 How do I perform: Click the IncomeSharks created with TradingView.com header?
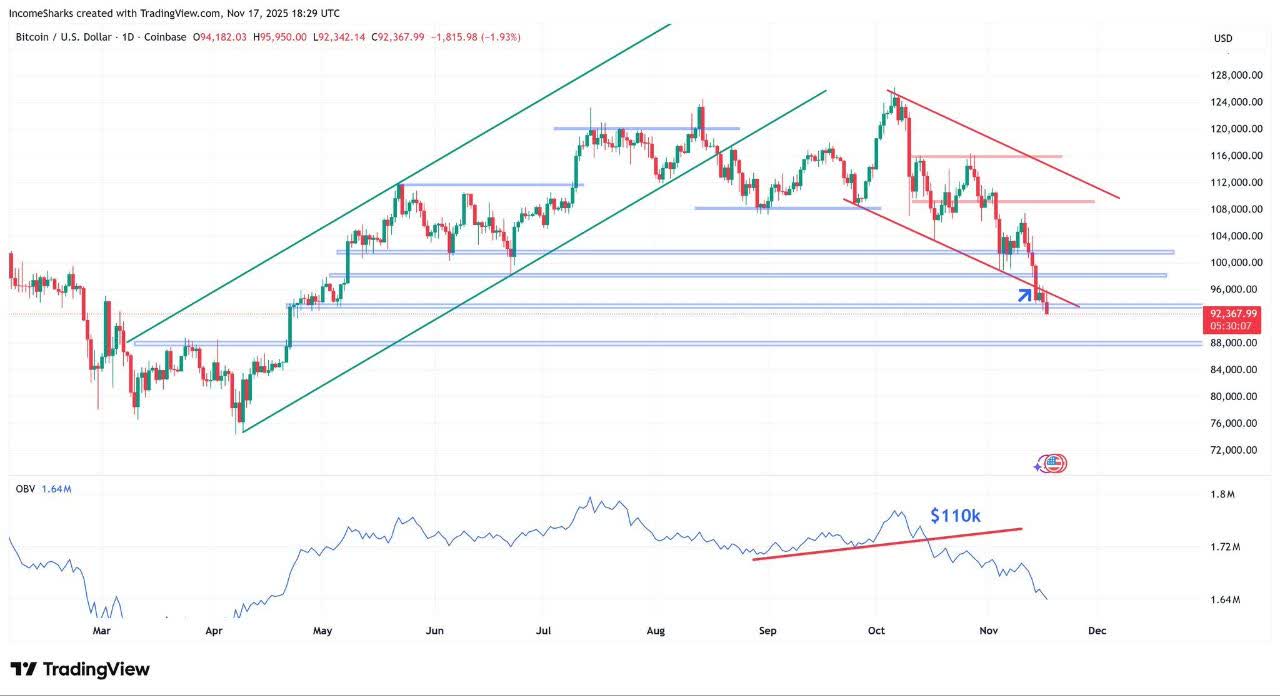pyautogui.click(x=176, y=13)
